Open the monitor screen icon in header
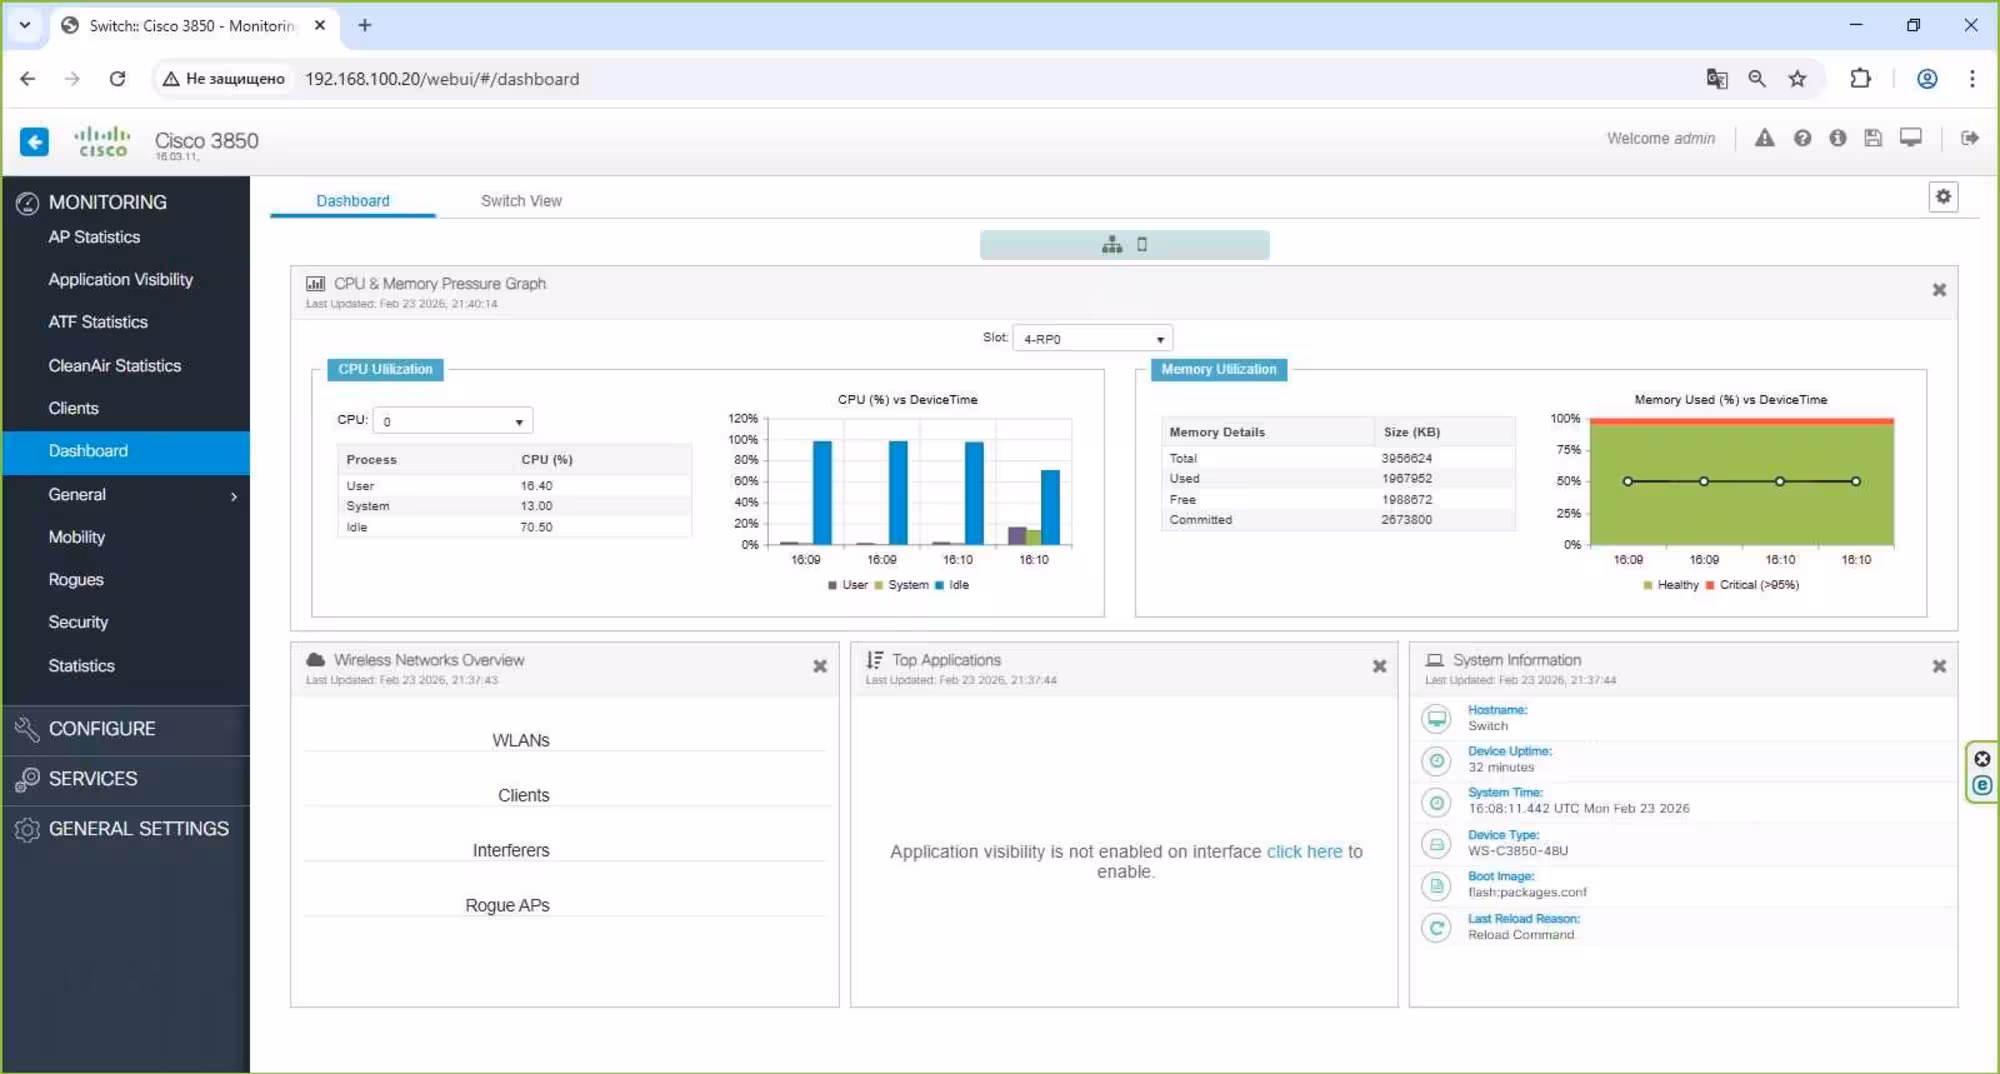Viewport: 2000px width, 1074px height. click(1911, 138)
